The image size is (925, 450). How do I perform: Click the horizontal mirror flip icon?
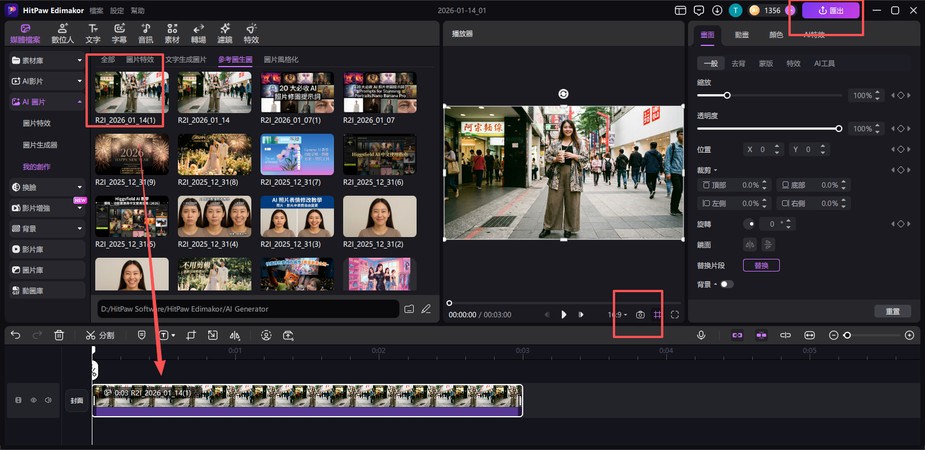pyautogui.click(x=750, y=244)
